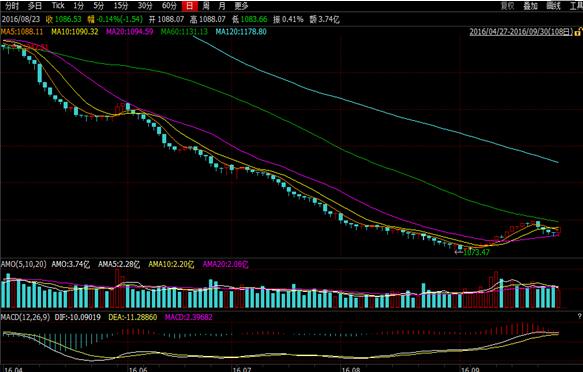
Task: Select the 60分 period tab
Action: 169,6
